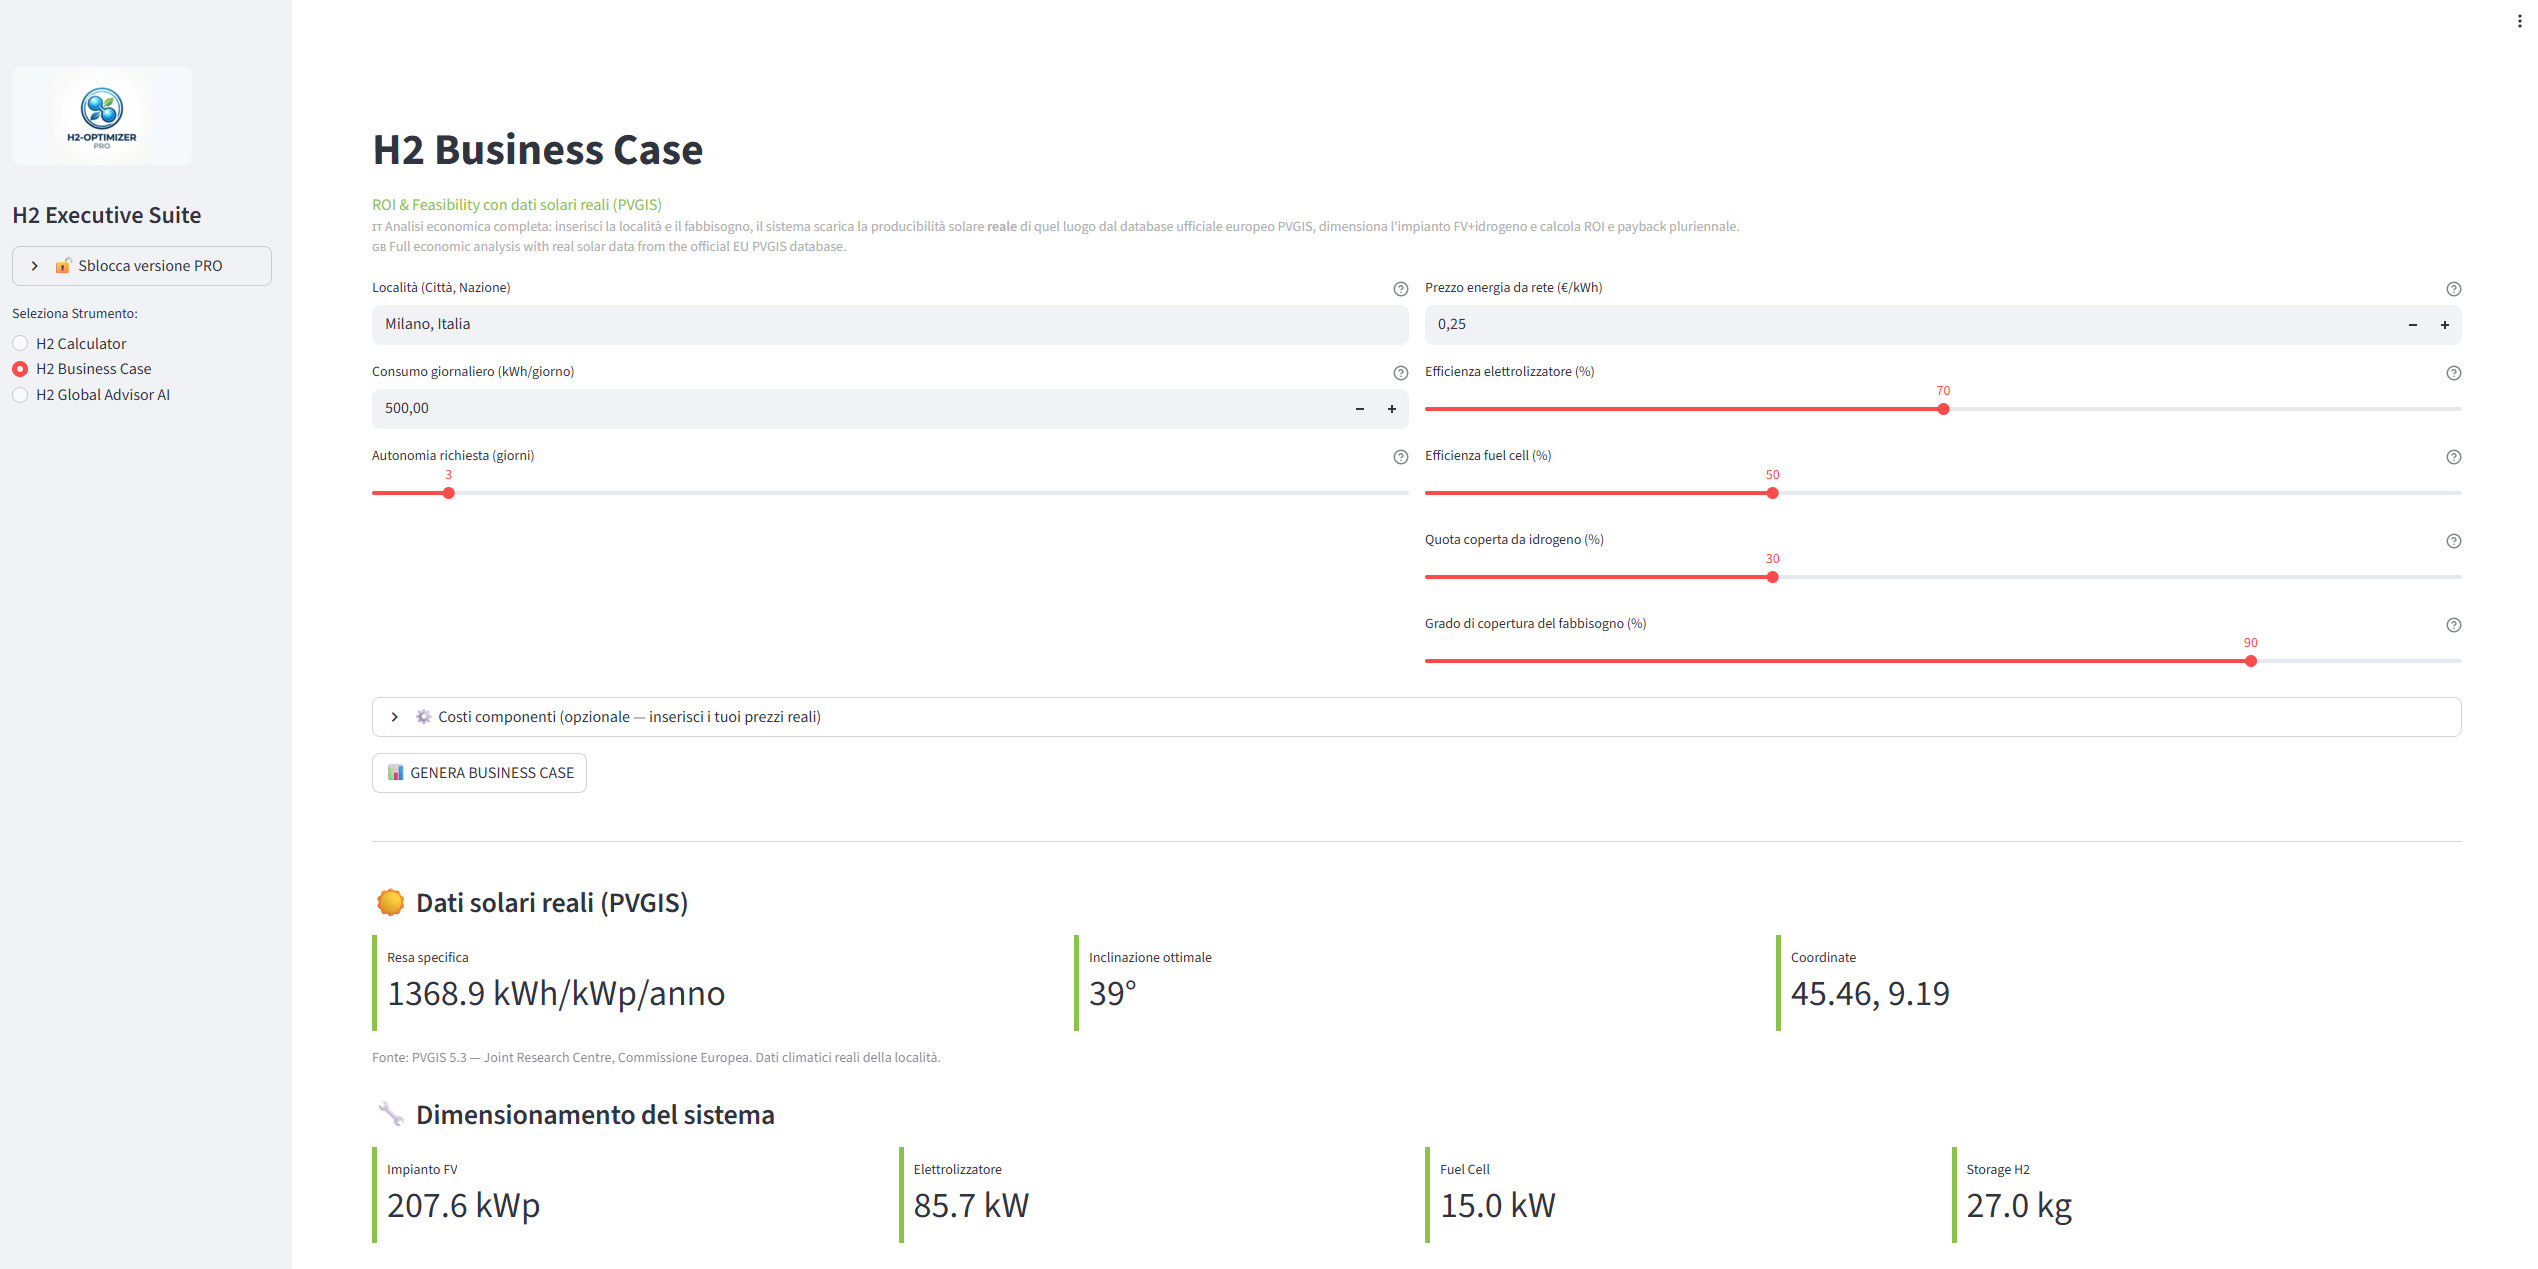Show help for Grado di copertura
2538x1269 pixels.
click(2453, 625)
